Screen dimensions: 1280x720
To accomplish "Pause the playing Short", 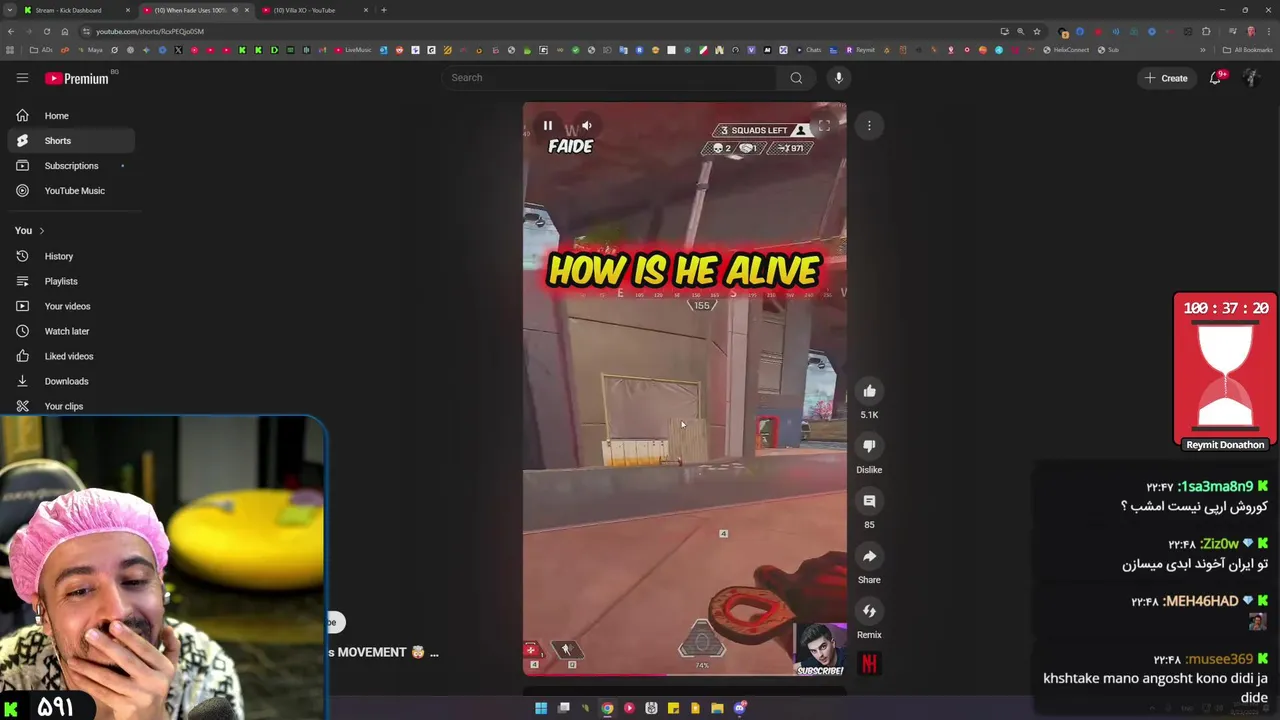I will [x=548, y=126].
